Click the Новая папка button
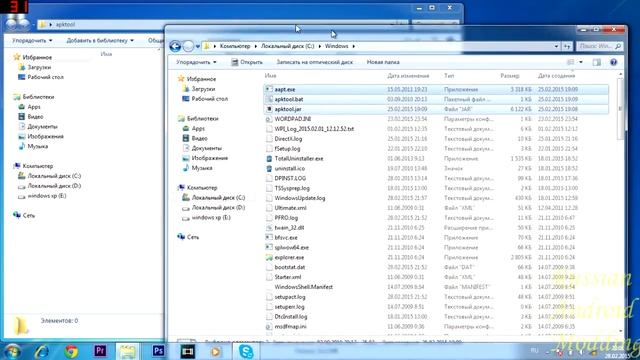Image resolution: width=640 pixels, height=360 pixels. point(383,62)
